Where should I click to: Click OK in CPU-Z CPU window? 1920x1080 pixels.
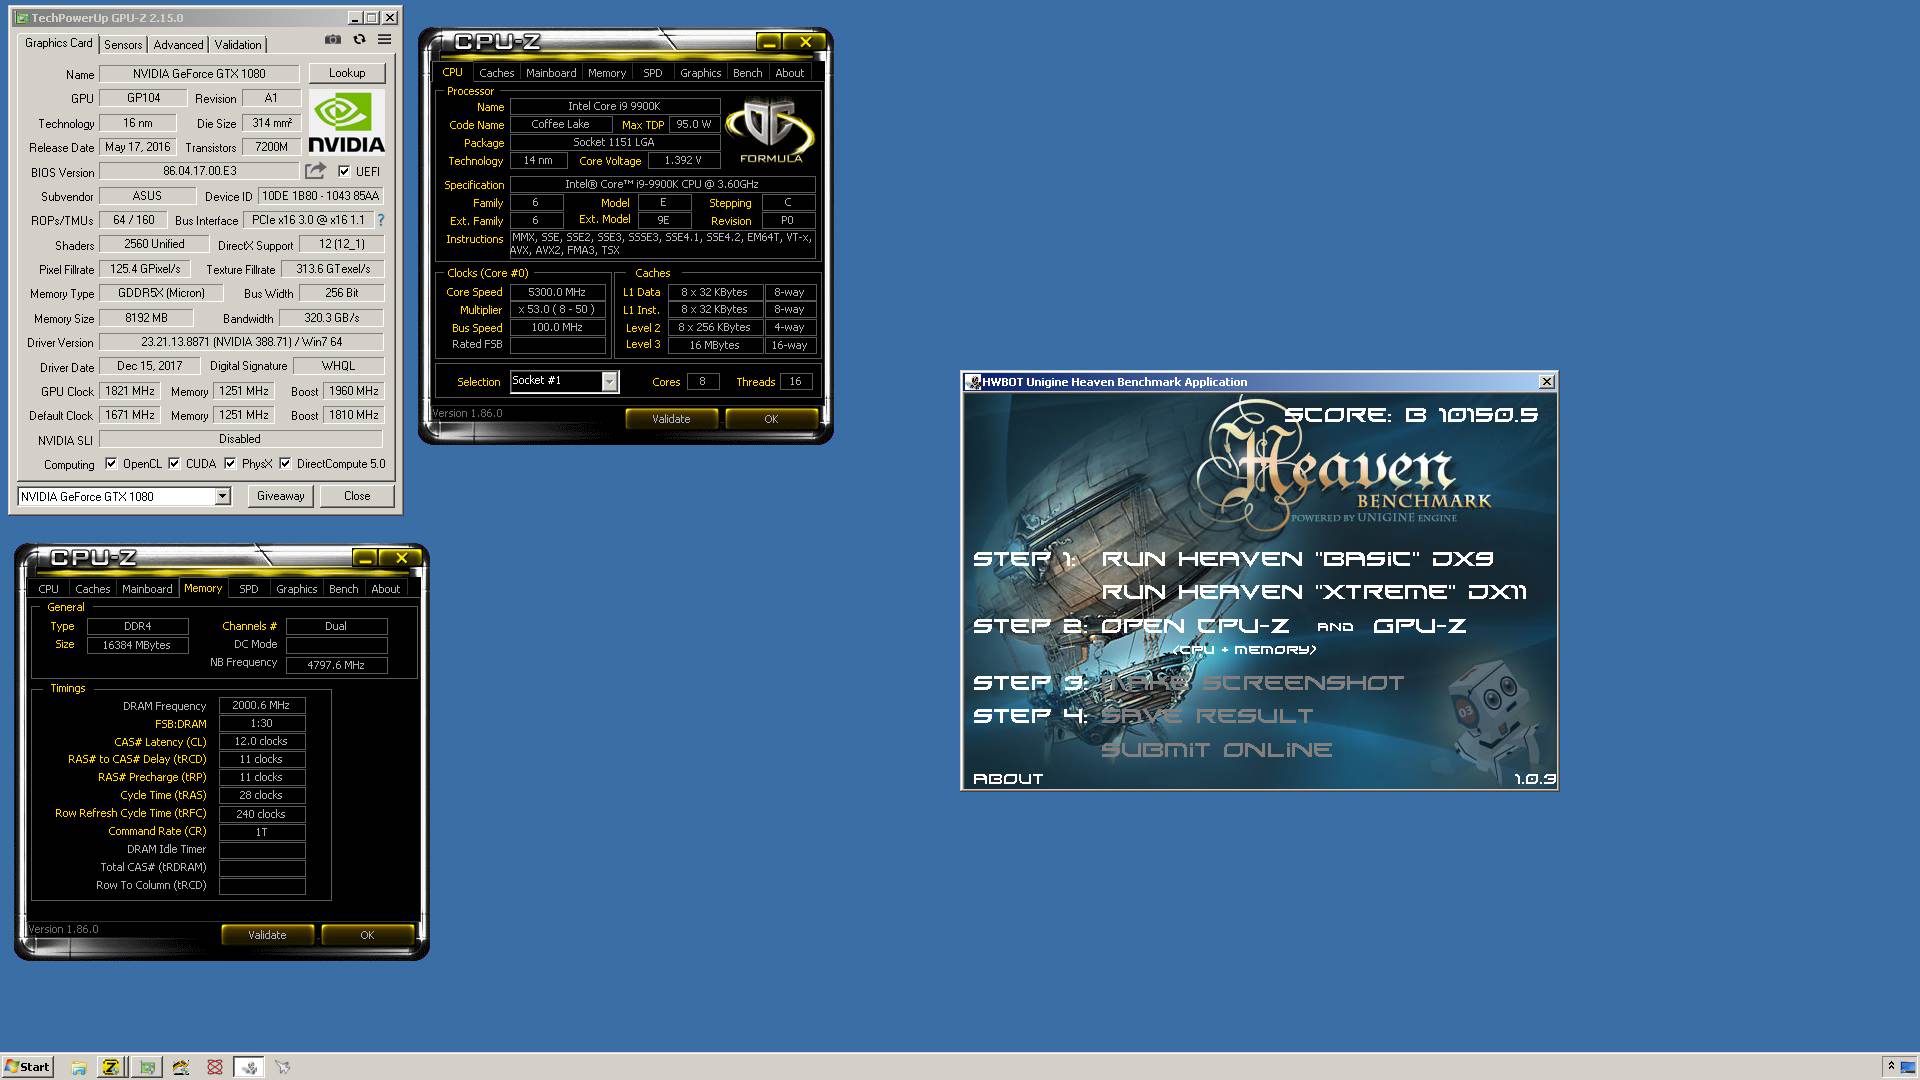click(x=771, y=419)
